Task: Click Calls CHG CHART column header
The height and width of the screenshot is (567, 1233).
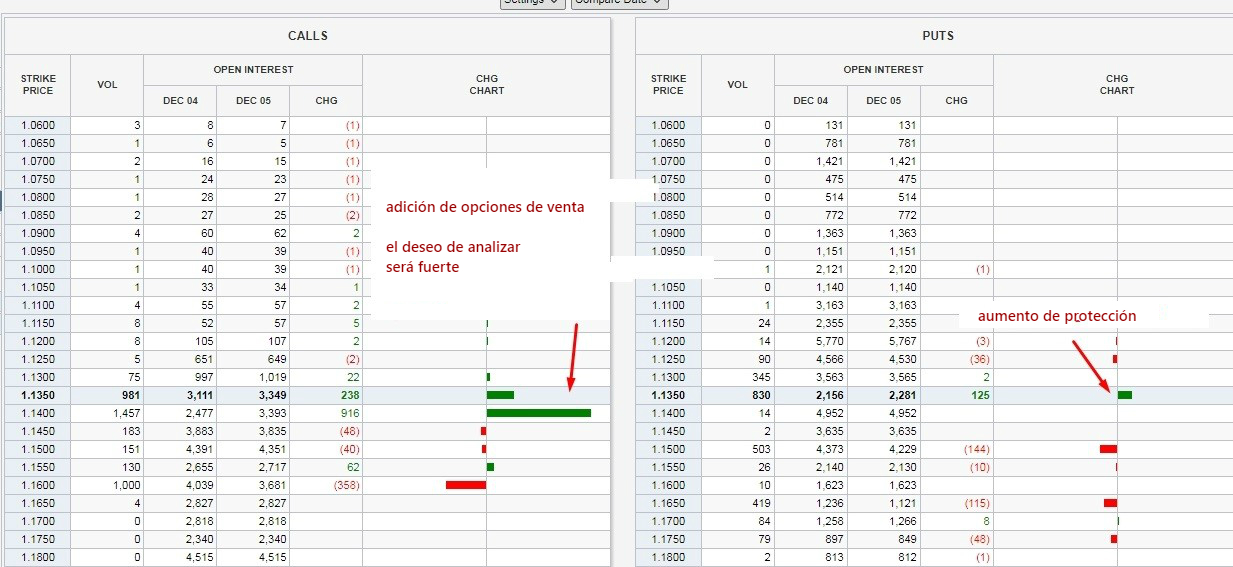Action: pyautogui.click(x=486, y=85)
